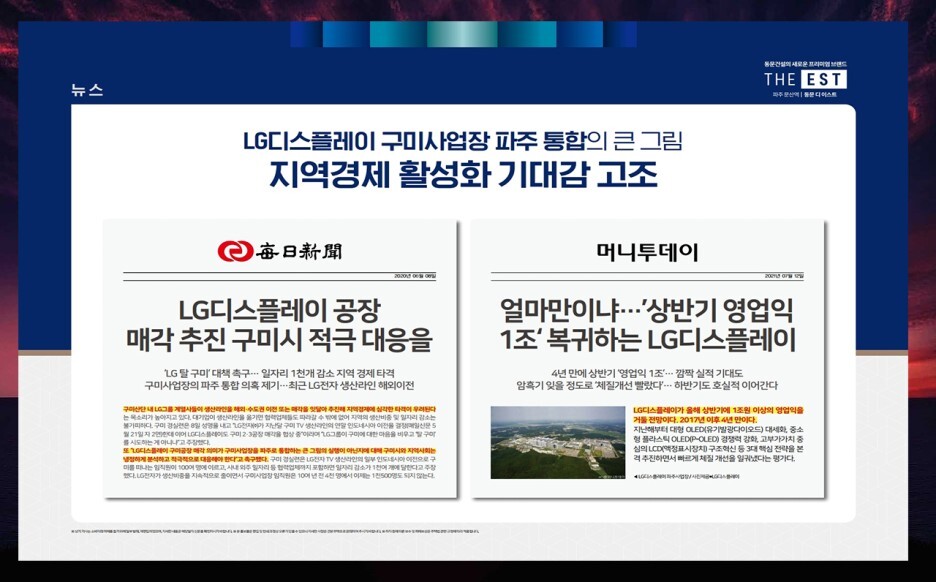The height and width of the screenshot is (582, 936).
Task: Click the THE EST brand logo
Action: [x=805, y=79]
